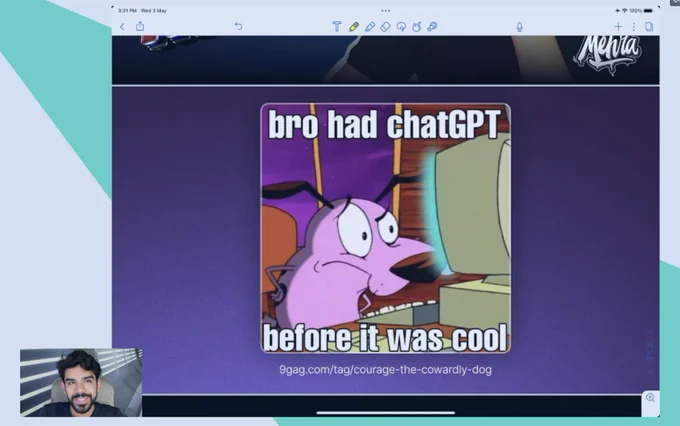Select the yellow pen tool

coord(353,27)
